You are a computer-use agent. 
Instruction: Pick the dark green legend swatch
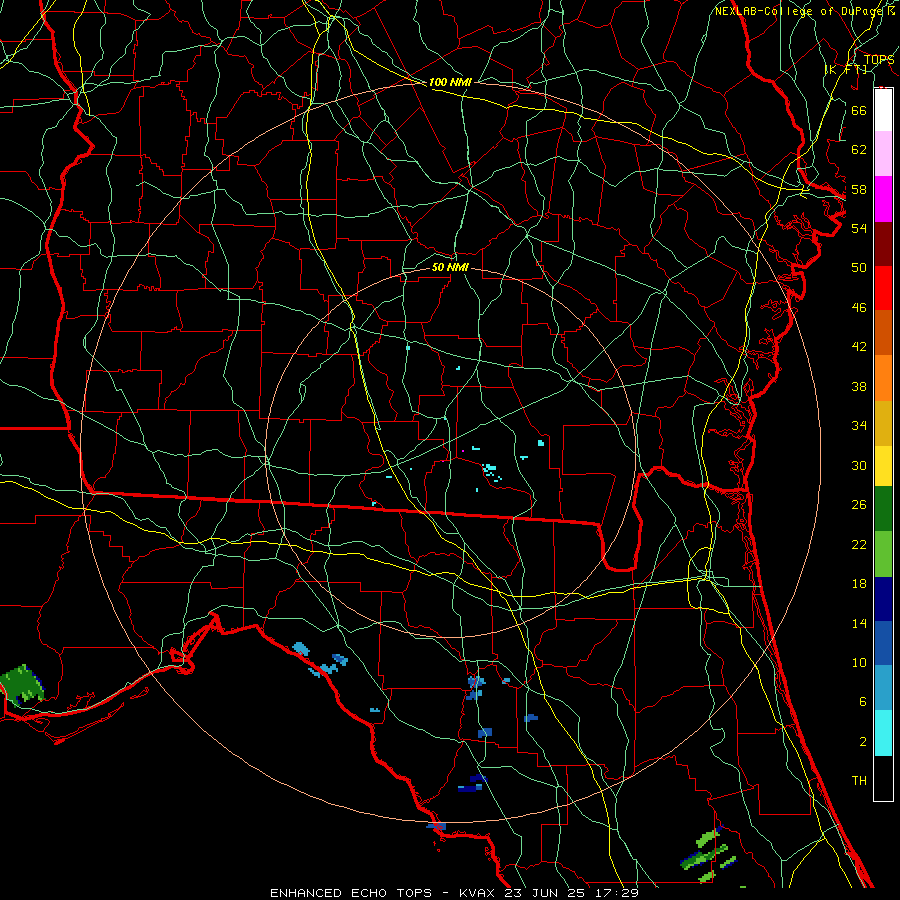click(883, 508)
